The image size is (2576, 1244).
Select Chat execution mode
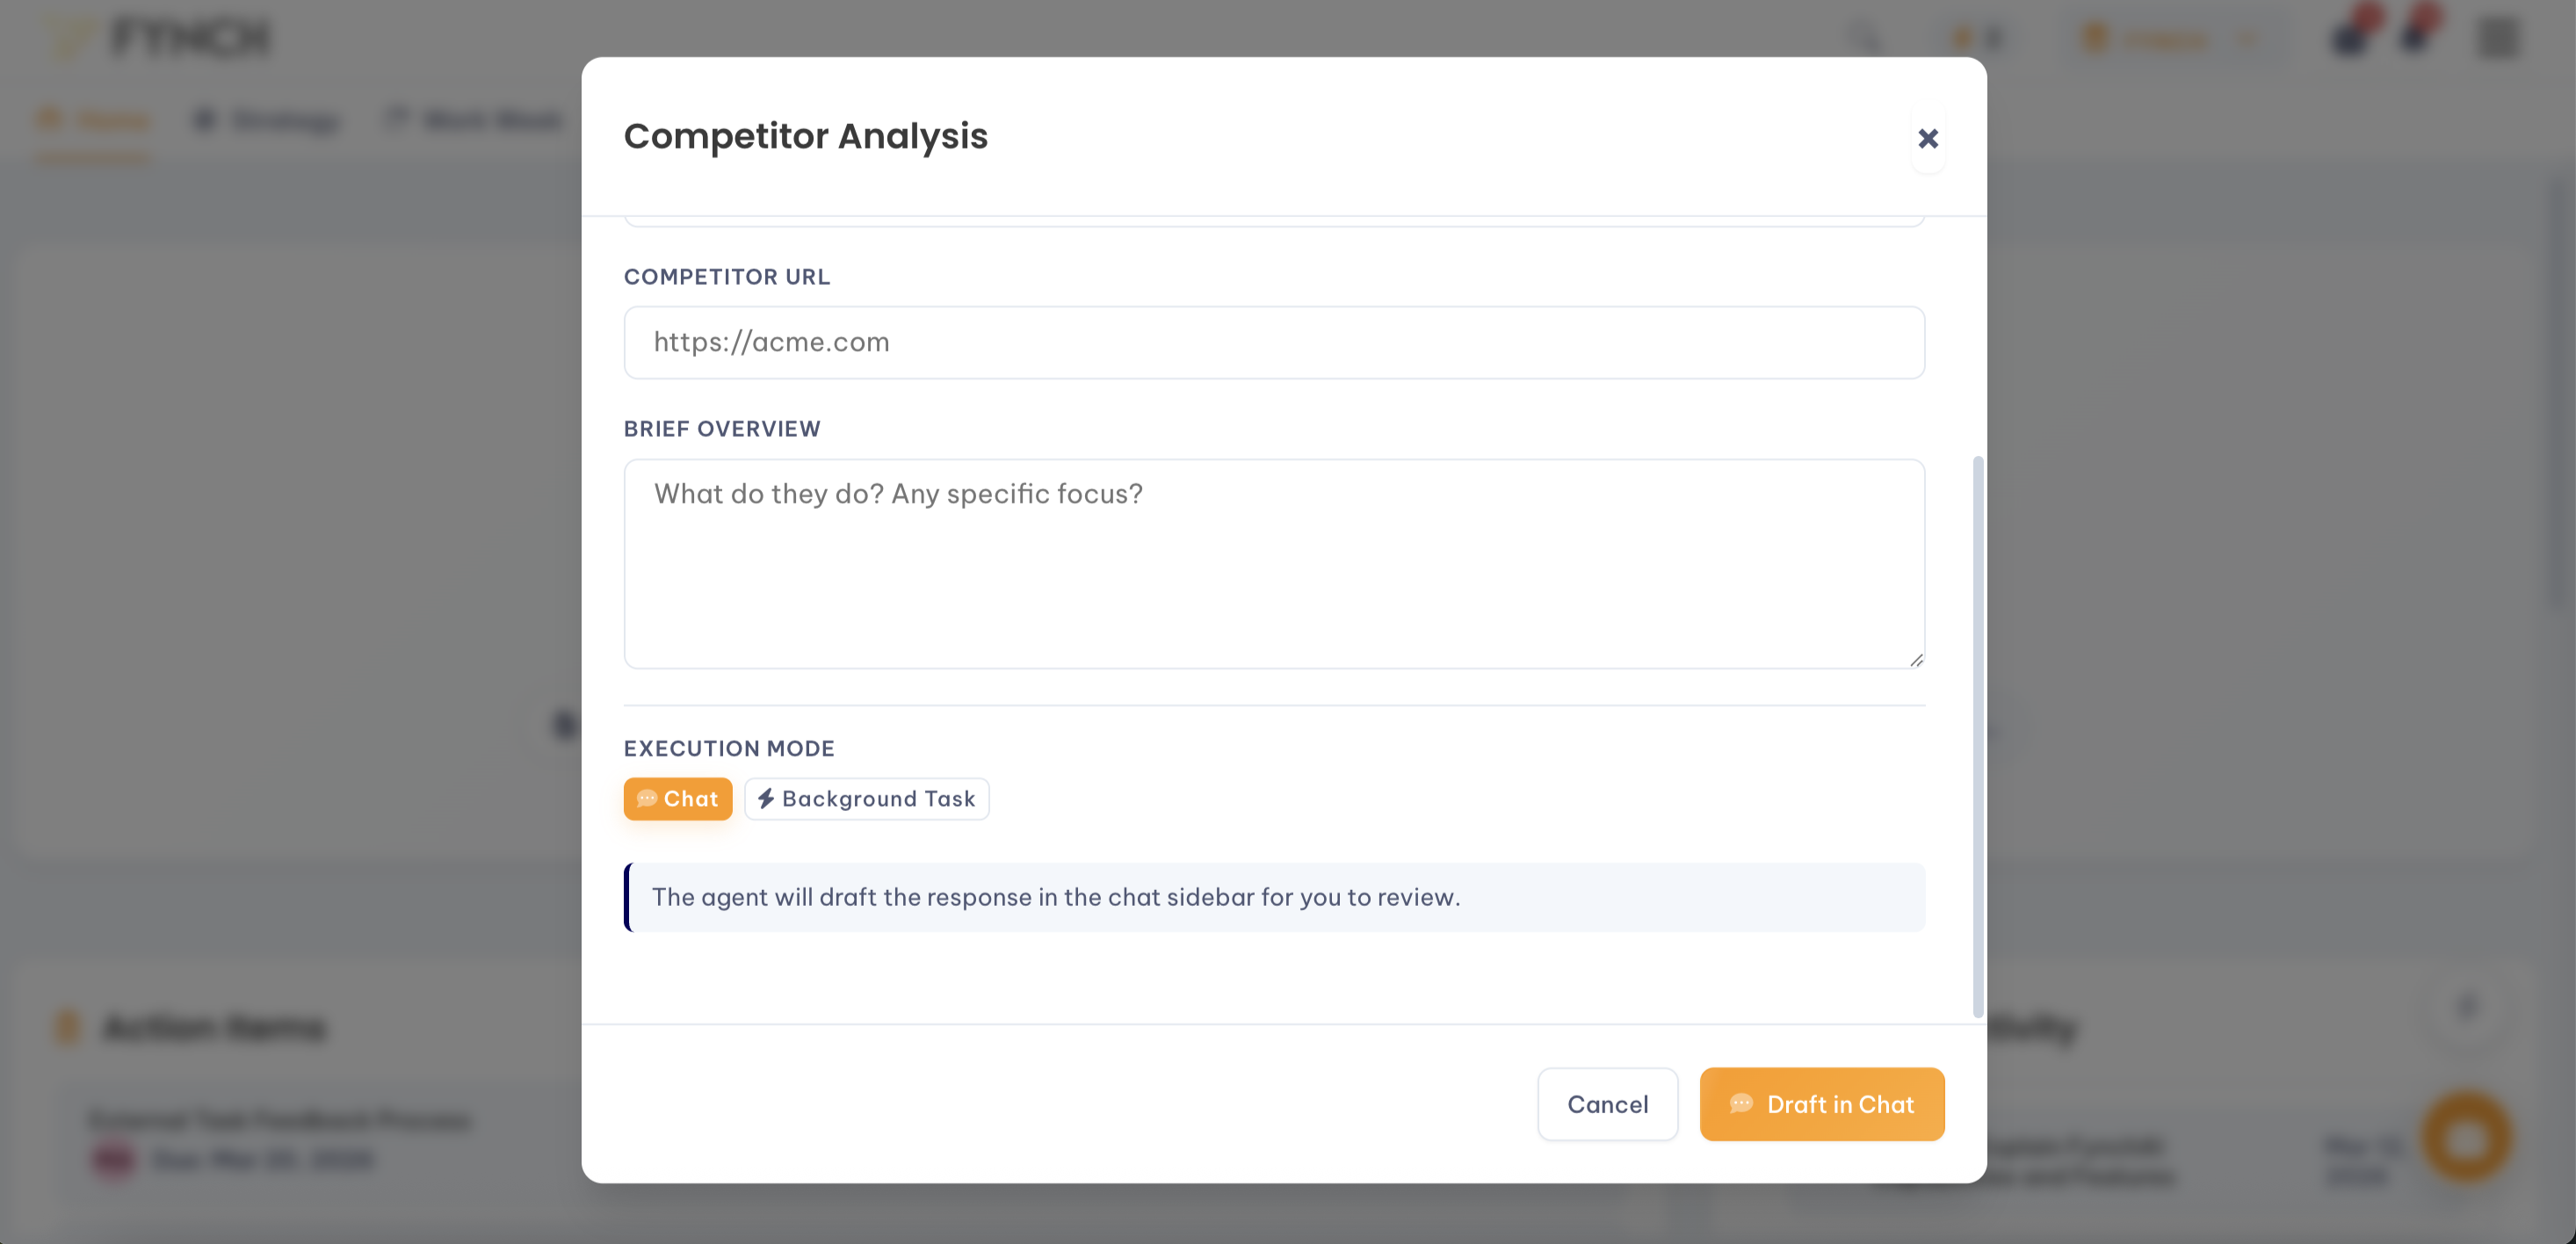(677, 799)
